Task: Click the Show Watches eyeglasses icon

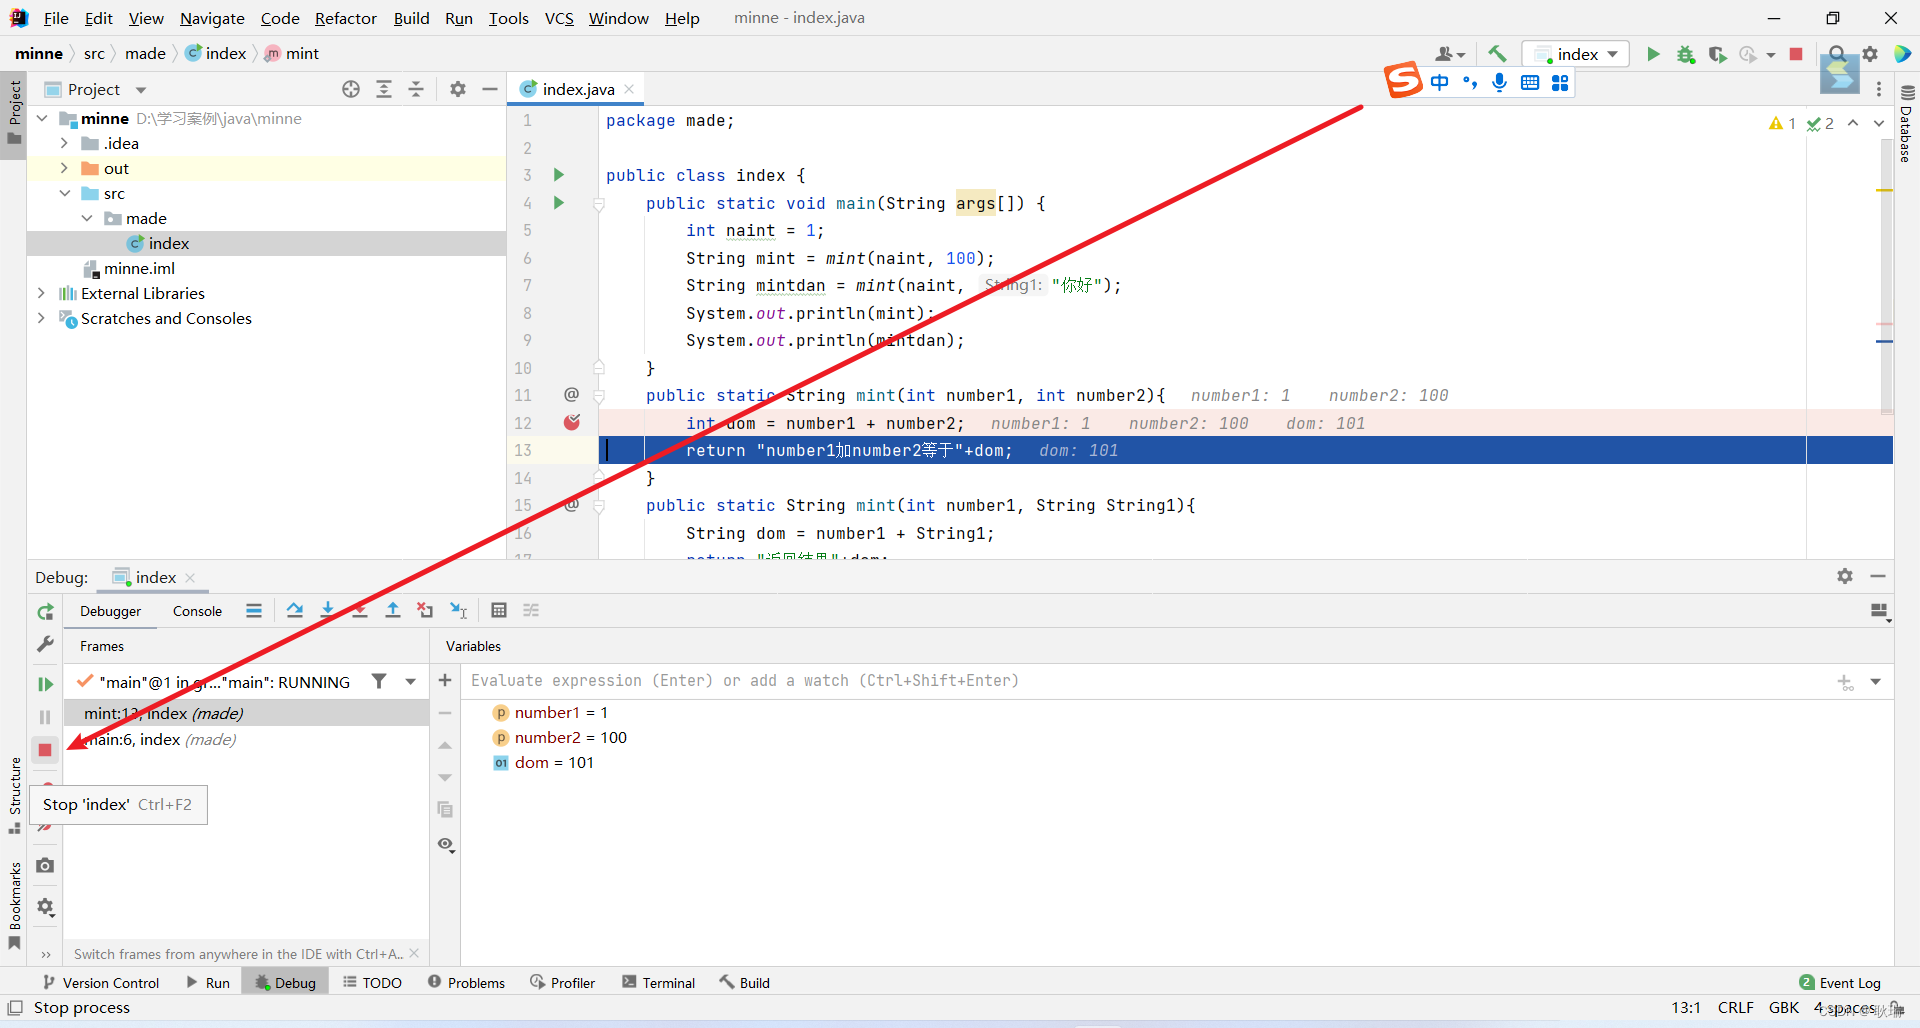Action: point(446,845)
